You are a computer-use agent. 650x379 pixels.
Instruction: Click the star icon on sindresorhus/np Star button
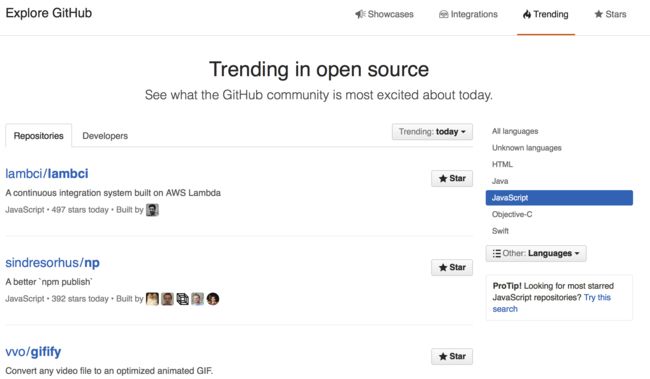pyautogui.click(x=443, y=267)
